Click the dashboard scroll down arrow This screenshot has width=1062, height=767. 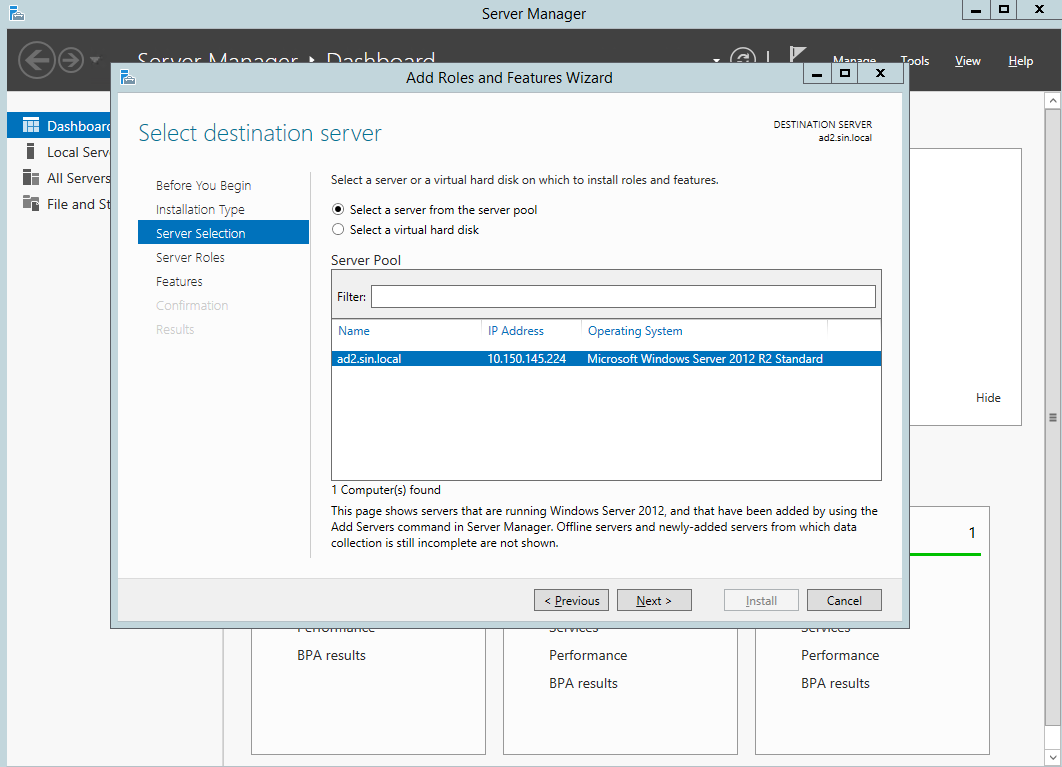pos(1053,757)
